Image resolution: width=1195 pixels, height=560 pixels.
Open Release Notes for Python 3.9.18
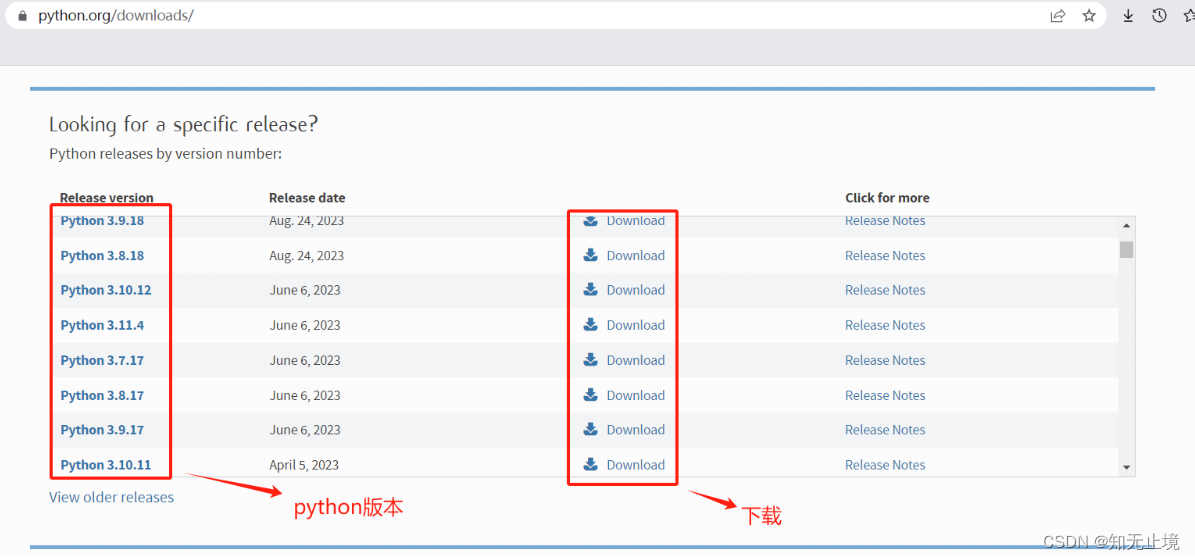coord(885,221)
